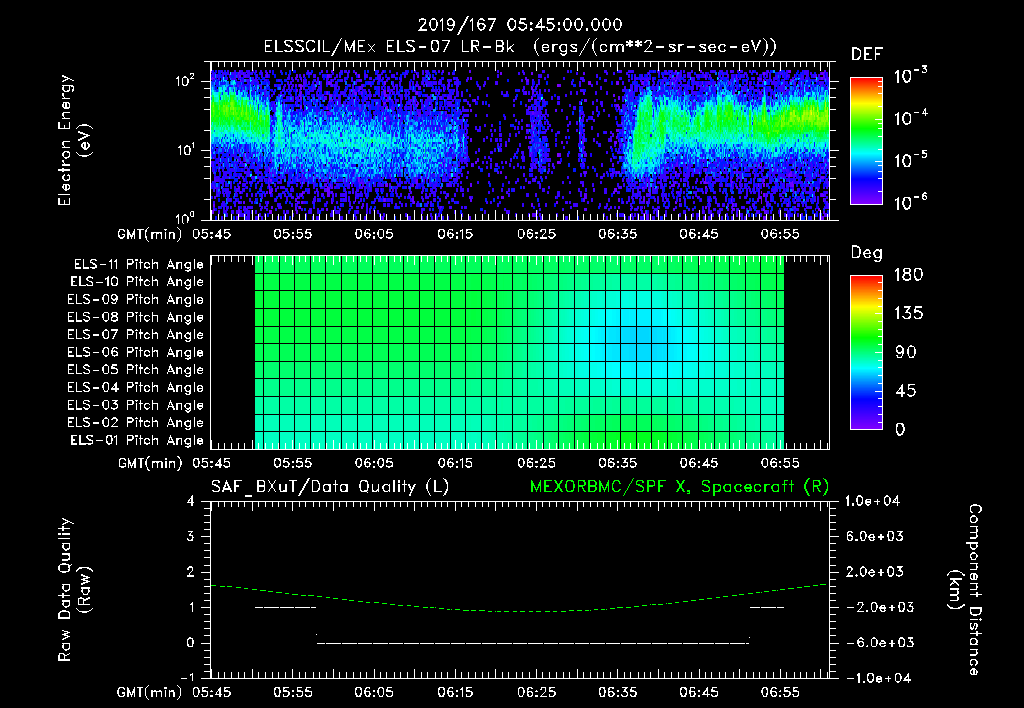Click the ELS-09 Pitch Angle row label
The height and width of the screenshot is (708, 1024).
pos(135,300)
